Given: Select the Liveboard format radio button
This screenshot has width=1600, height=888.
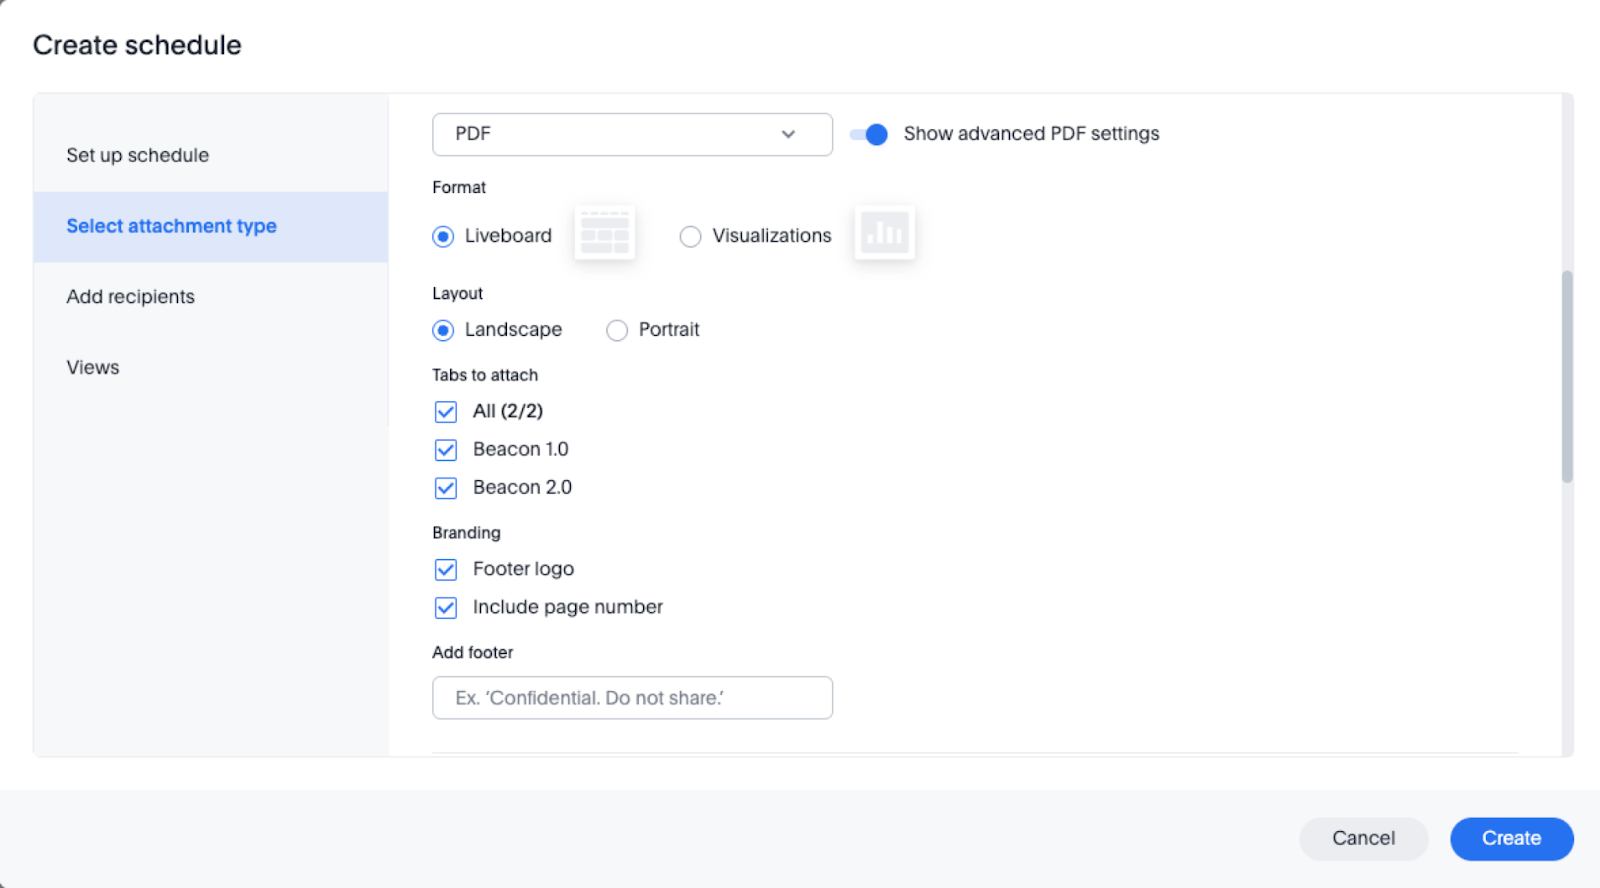Looking at the screenshot, I should pos(443,237).
